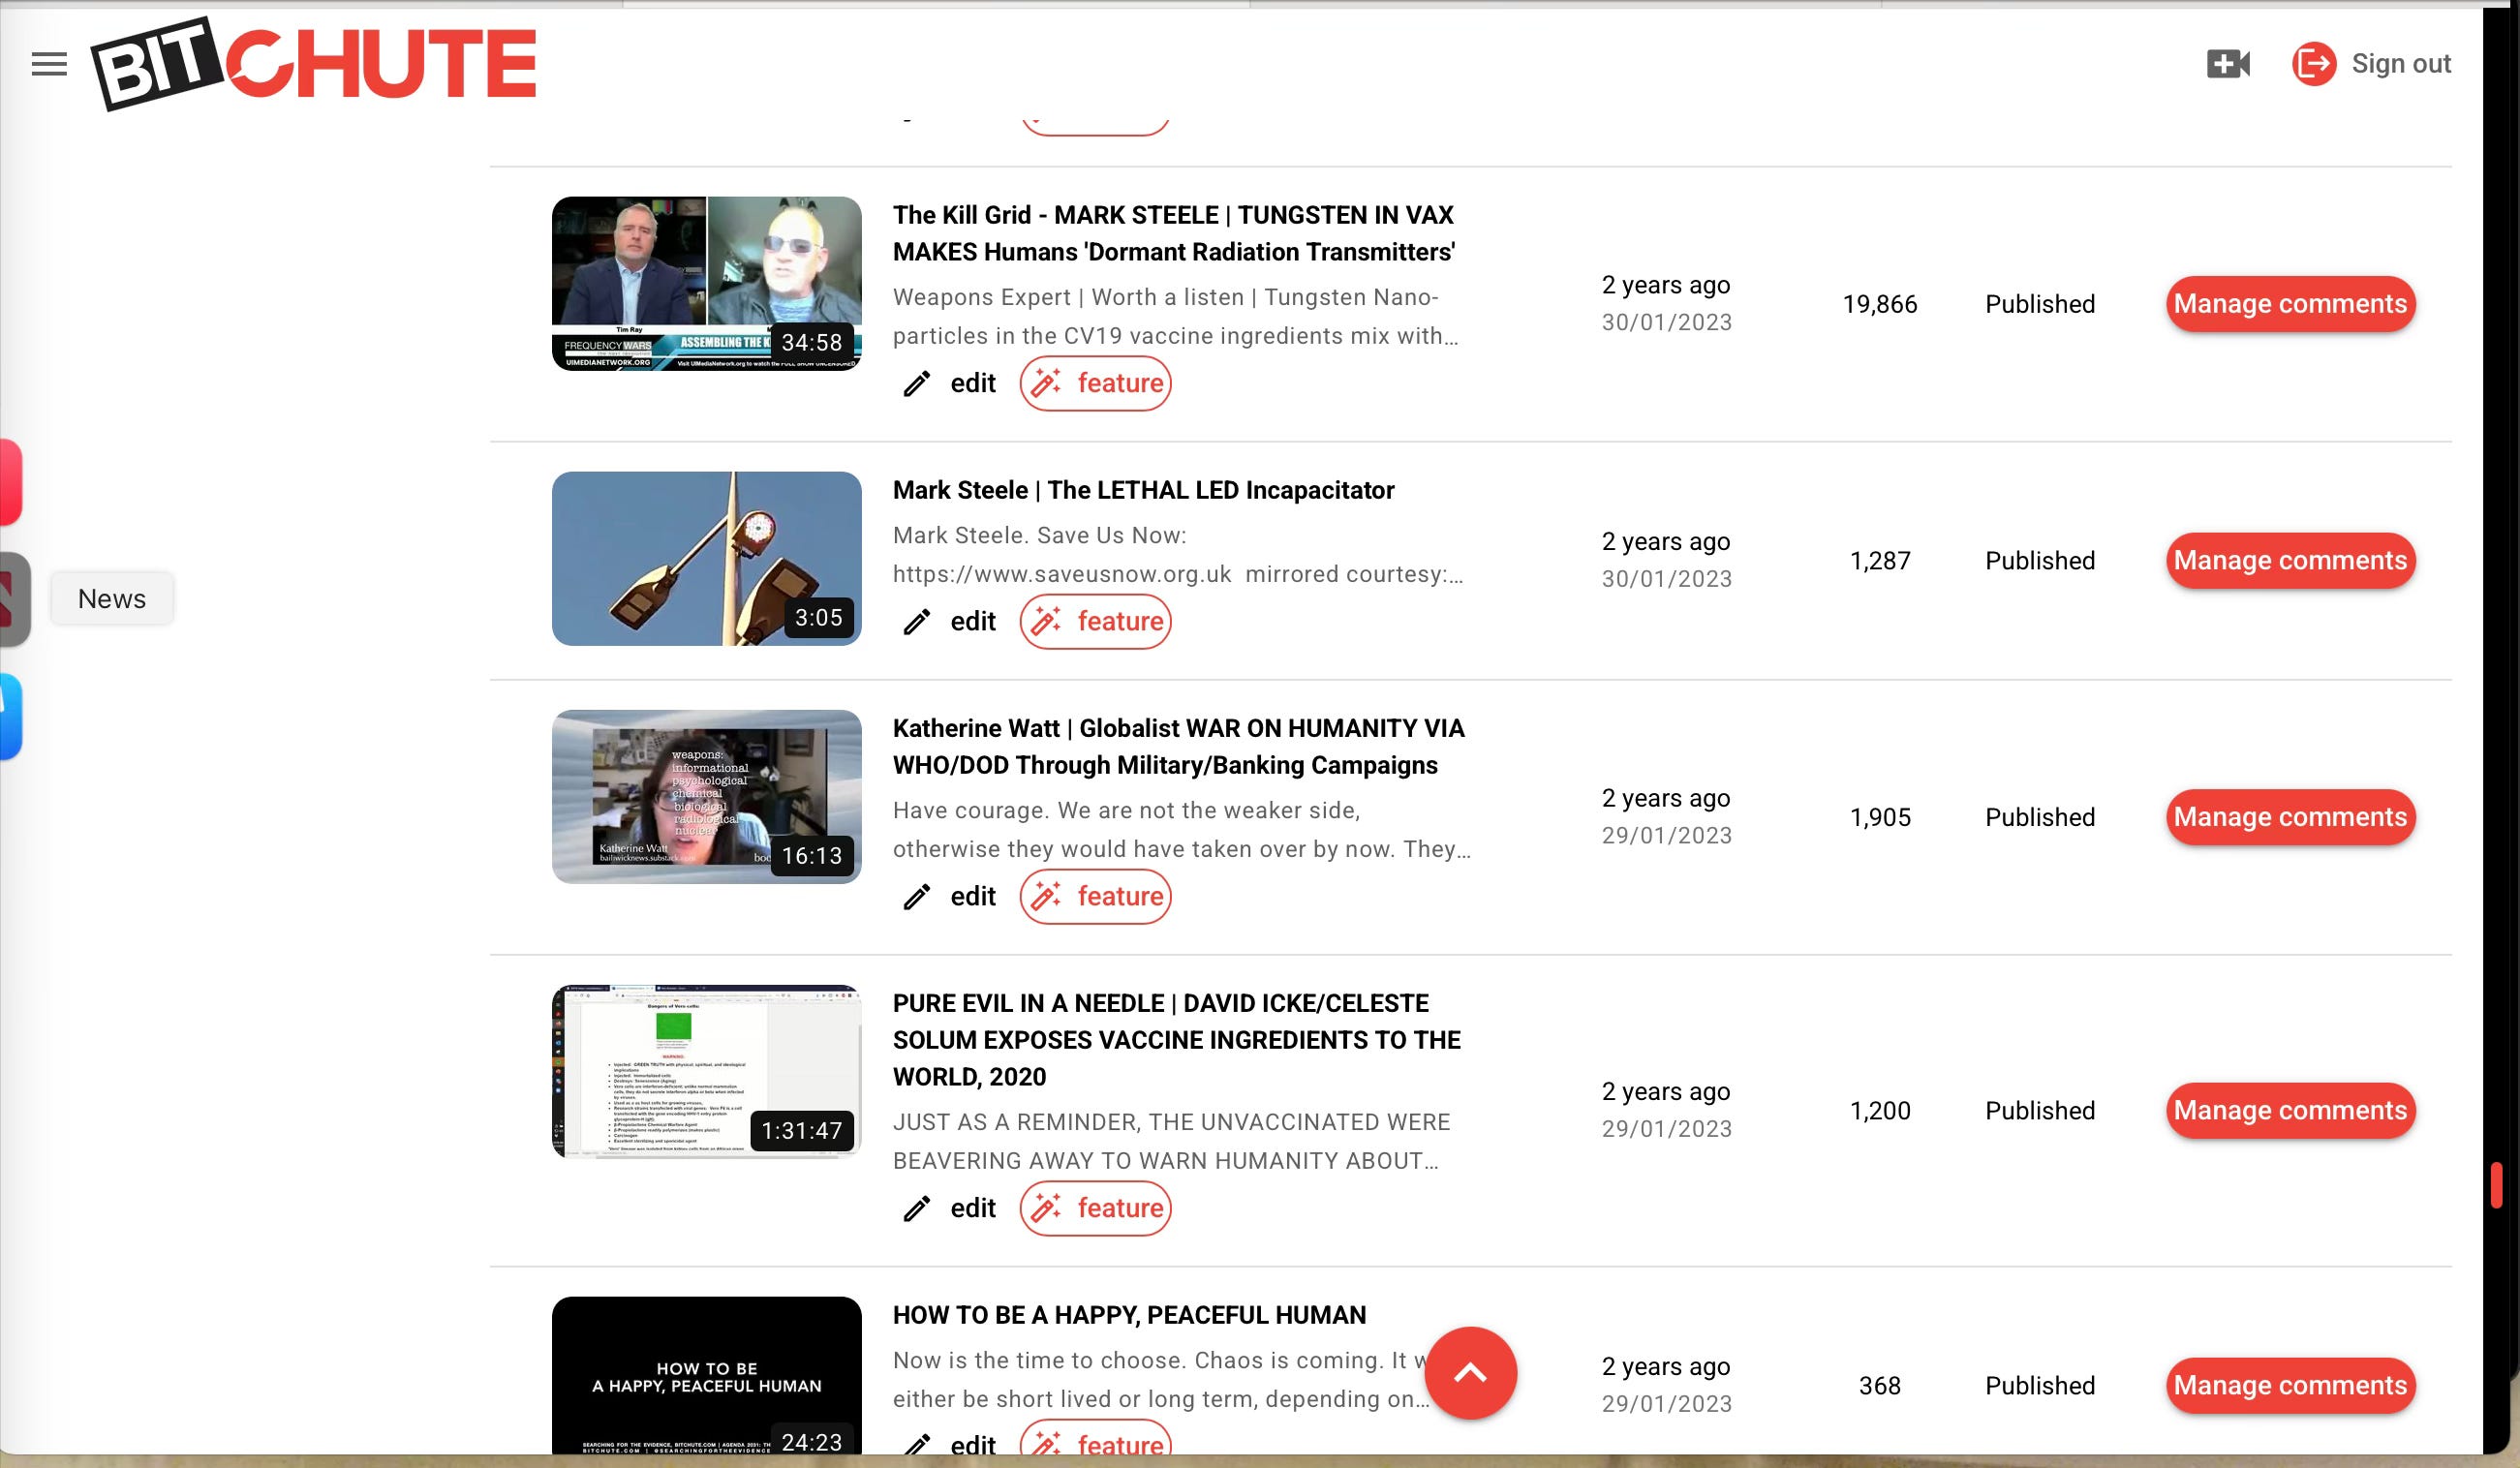Image resolution: width=2520 pixels, height=1468 pixels.
Task: Click edit text for LETHAL LED video
Action: pos(973,621)
